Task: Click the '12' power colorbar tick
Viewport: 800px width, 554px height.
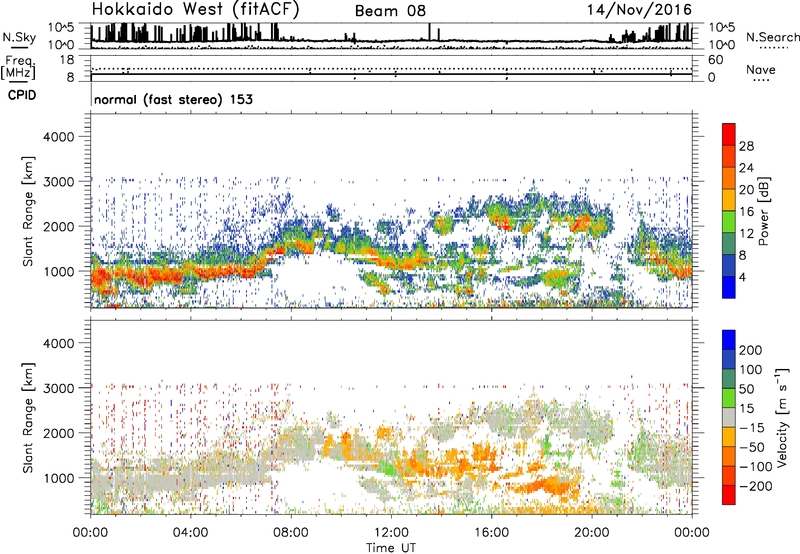Action: [x=746, y=234]
